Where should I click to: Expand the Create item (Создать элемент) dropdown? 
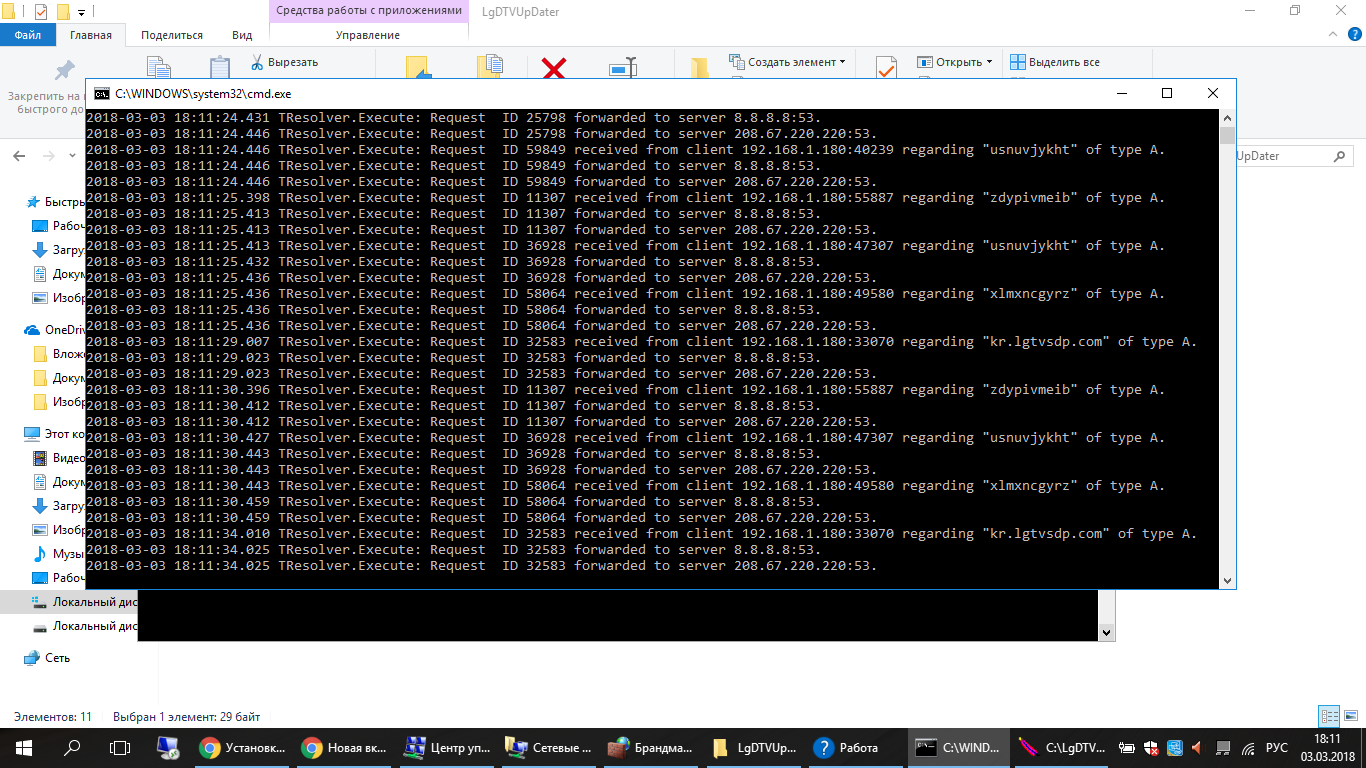tap(842, 62)
